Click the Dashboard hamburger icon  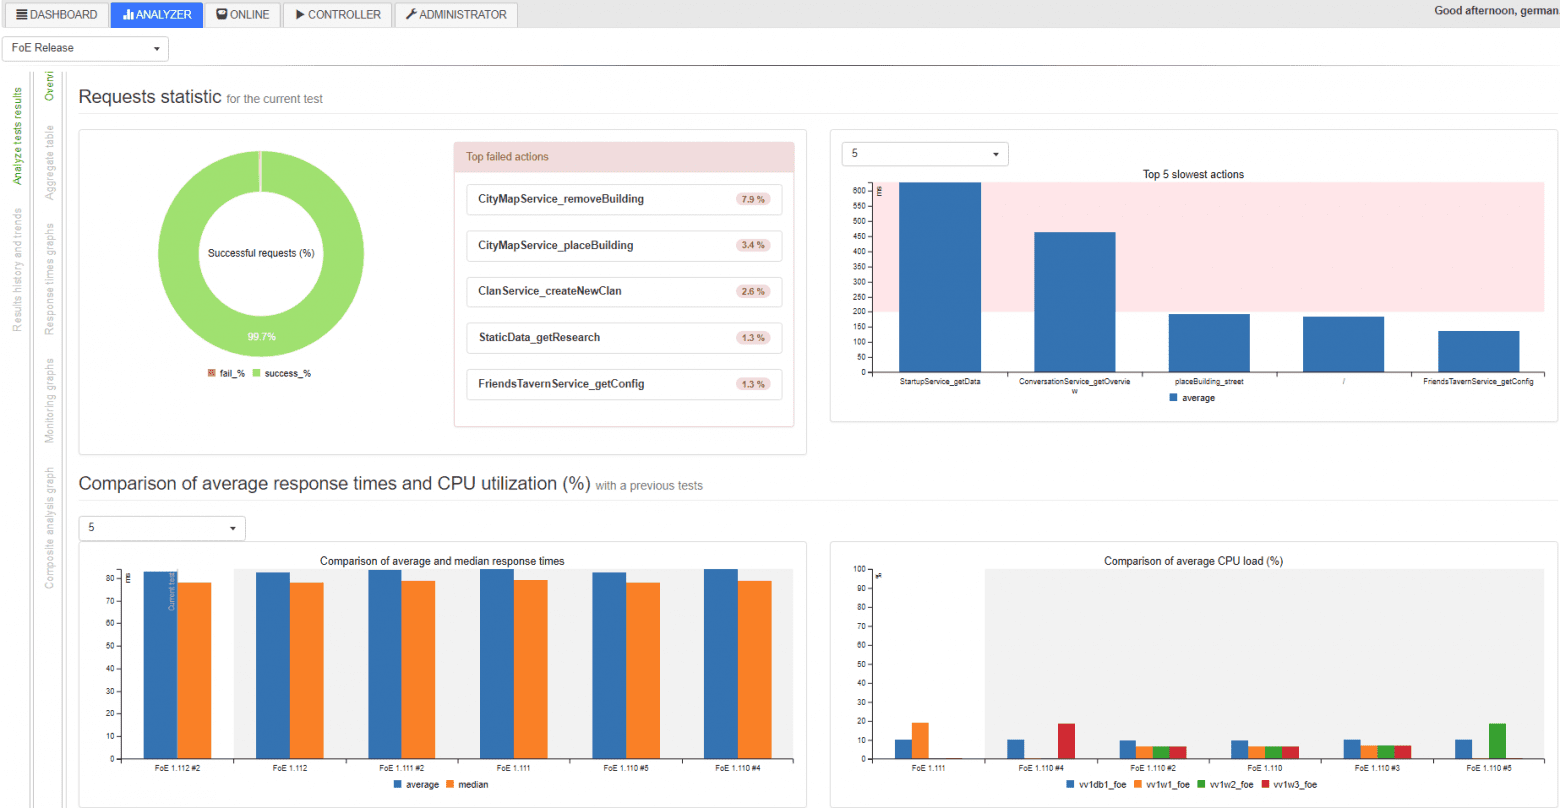(x=22, y=15)
